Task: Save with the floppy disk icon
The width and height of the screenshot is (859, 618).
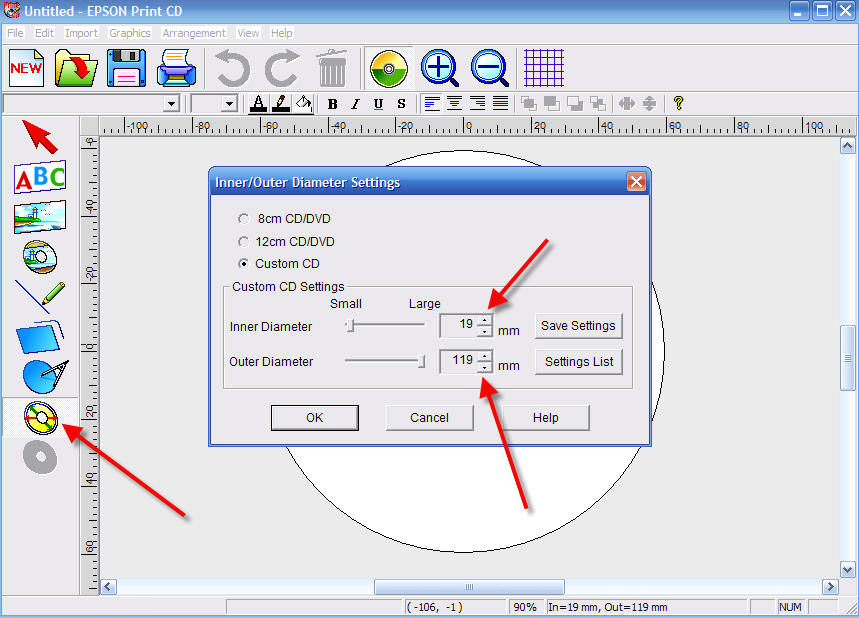Action: pyautogui.click(x=127, y=68)
